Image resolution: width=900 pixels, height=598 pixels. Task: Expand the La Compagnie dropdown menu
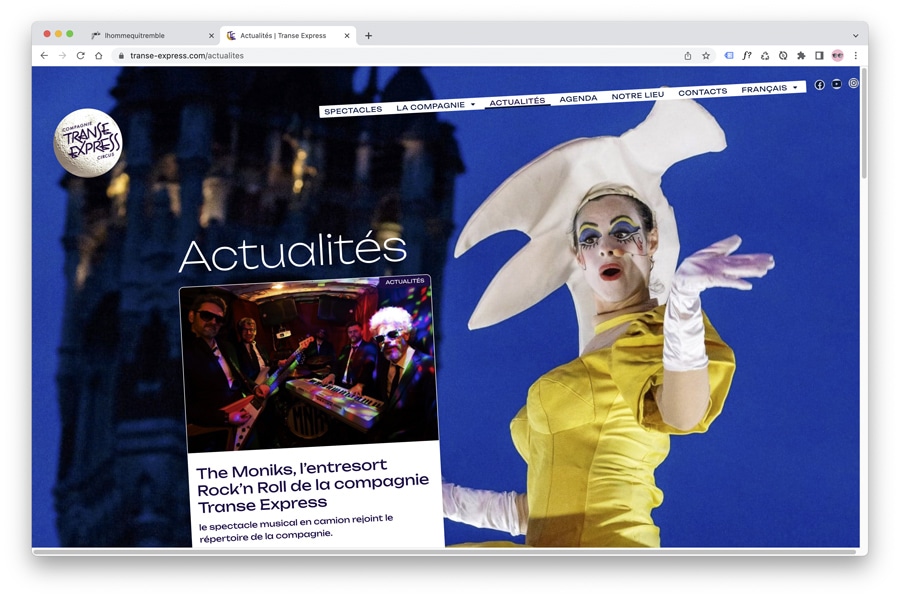tap(435, 106)
